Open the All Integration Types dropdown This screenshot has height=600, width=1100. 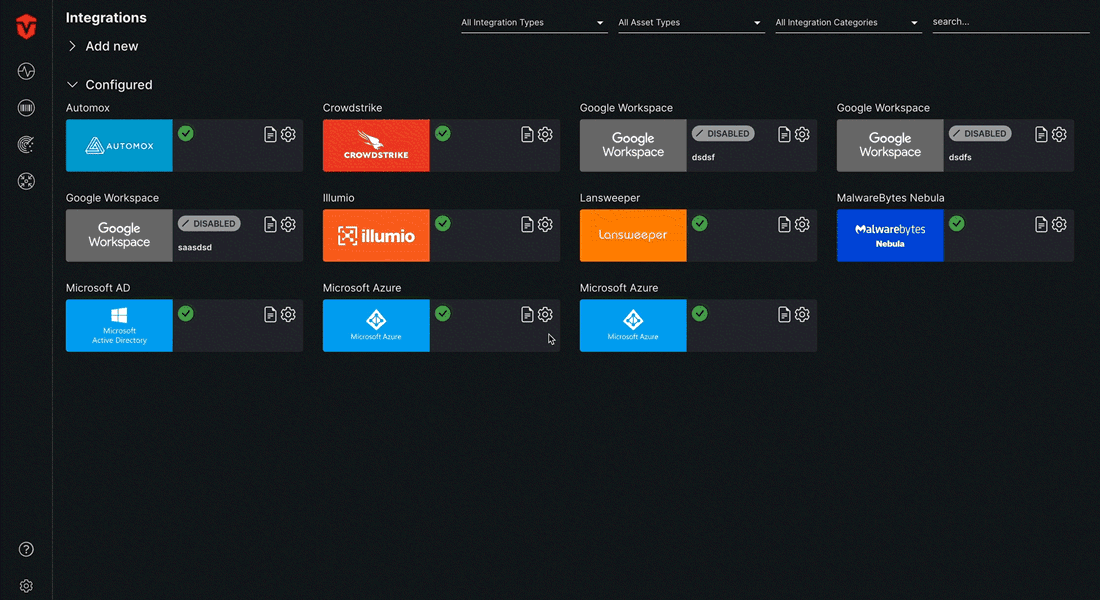[534, 22]
